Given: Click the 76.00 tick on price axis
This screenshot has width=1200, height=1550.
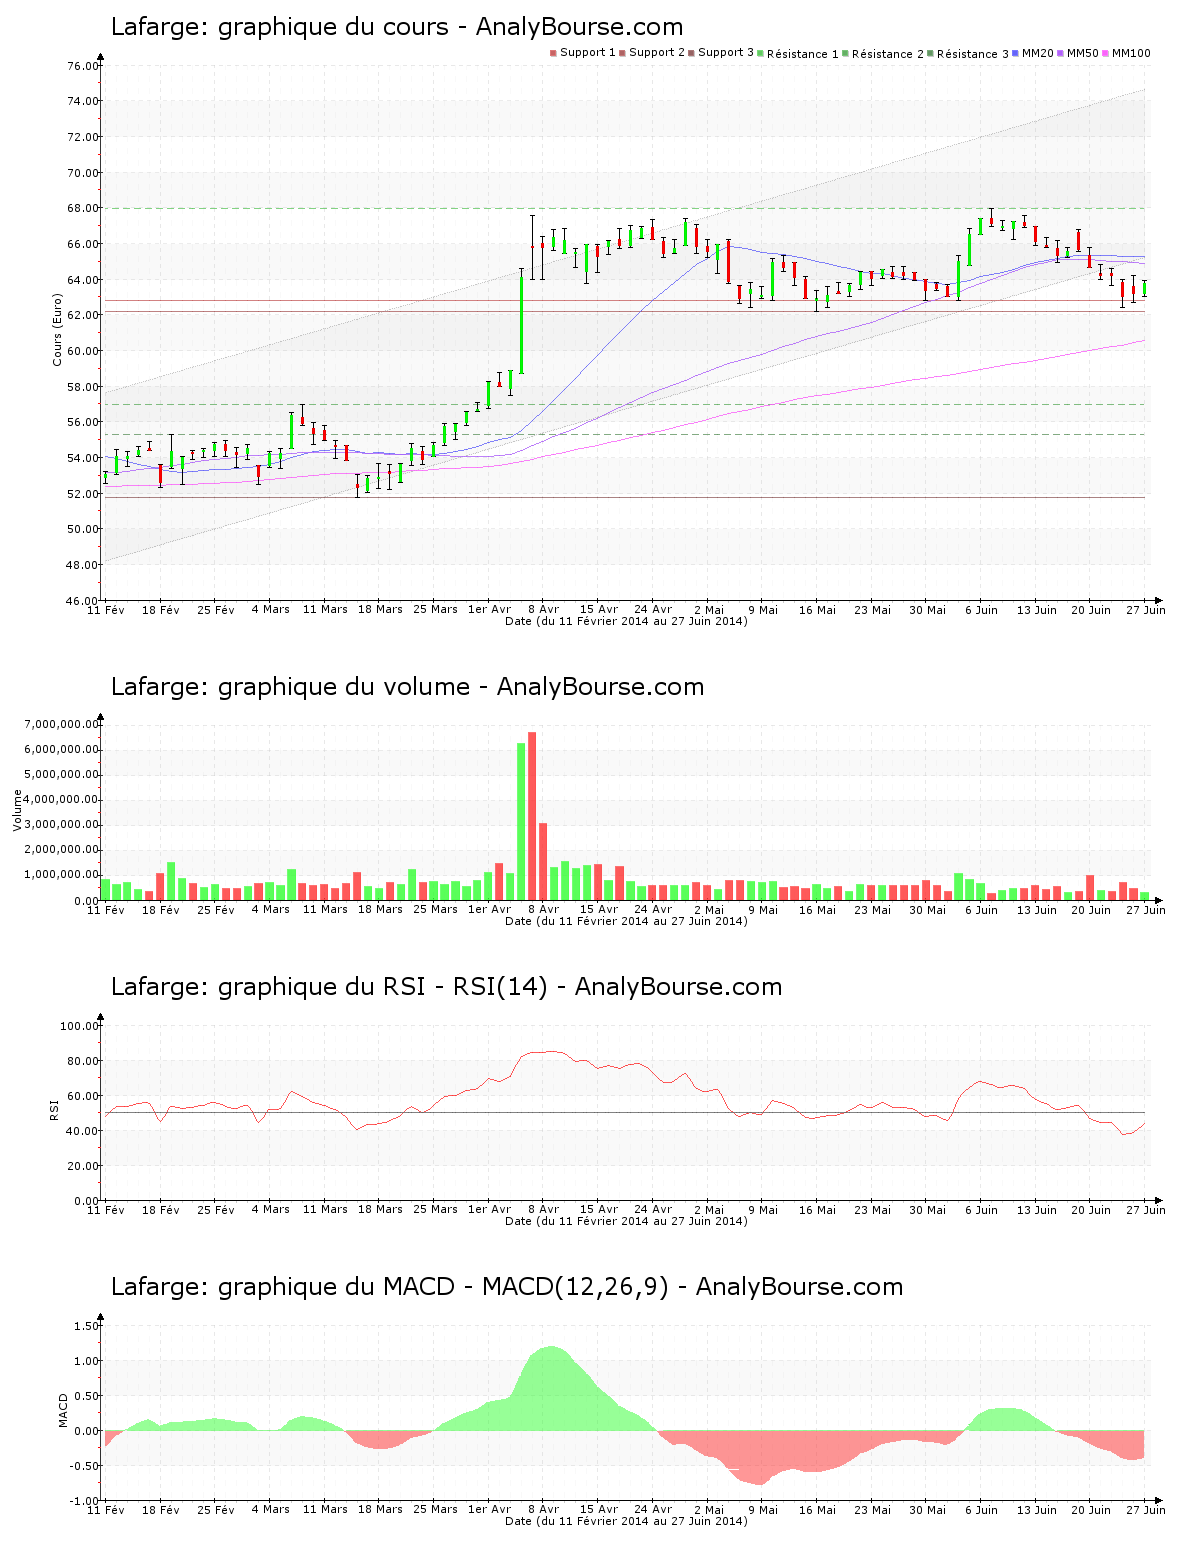Looking at the screenshot, I should tap(82, 66).
